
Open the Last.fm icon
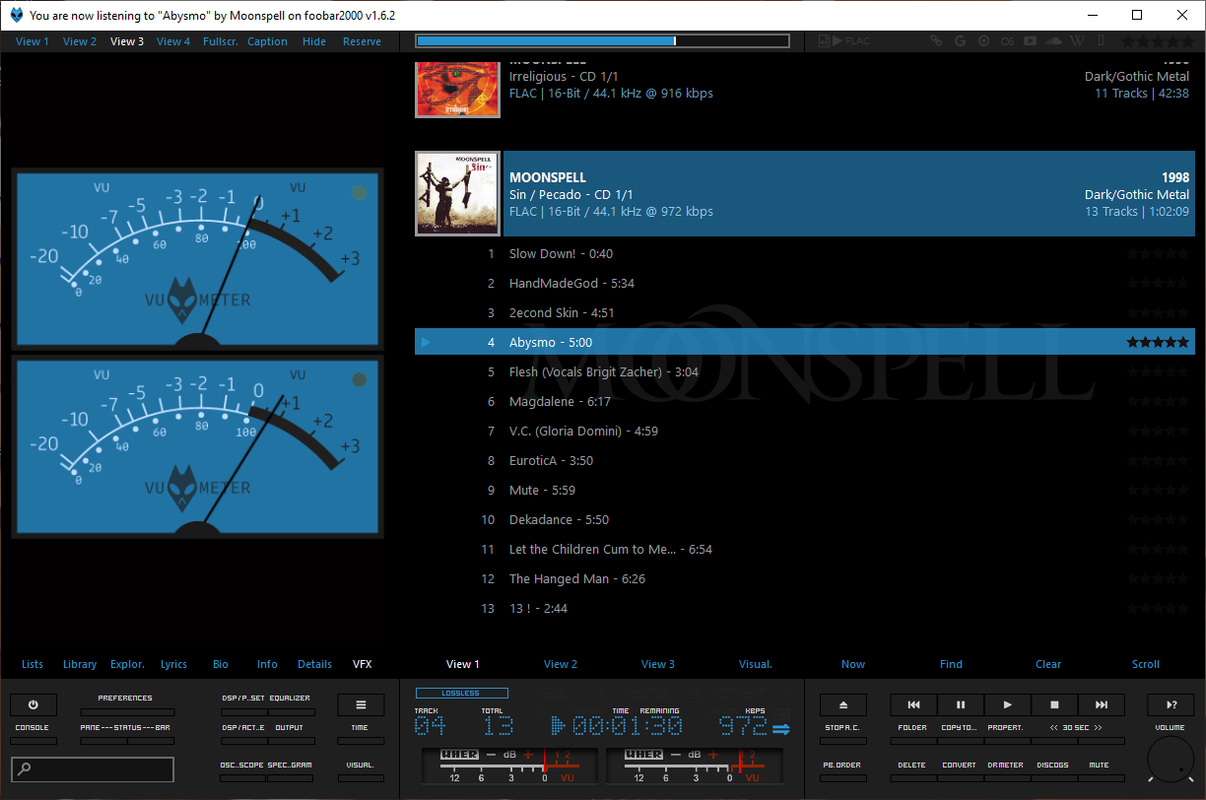(1007, 41)
